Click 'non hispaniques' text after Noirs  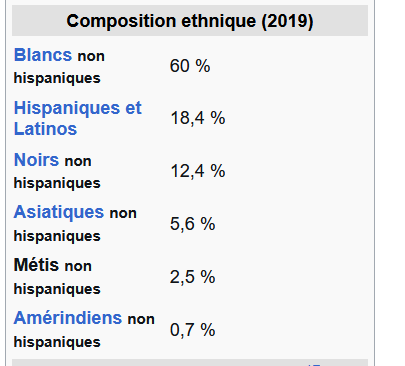(52, 172)
